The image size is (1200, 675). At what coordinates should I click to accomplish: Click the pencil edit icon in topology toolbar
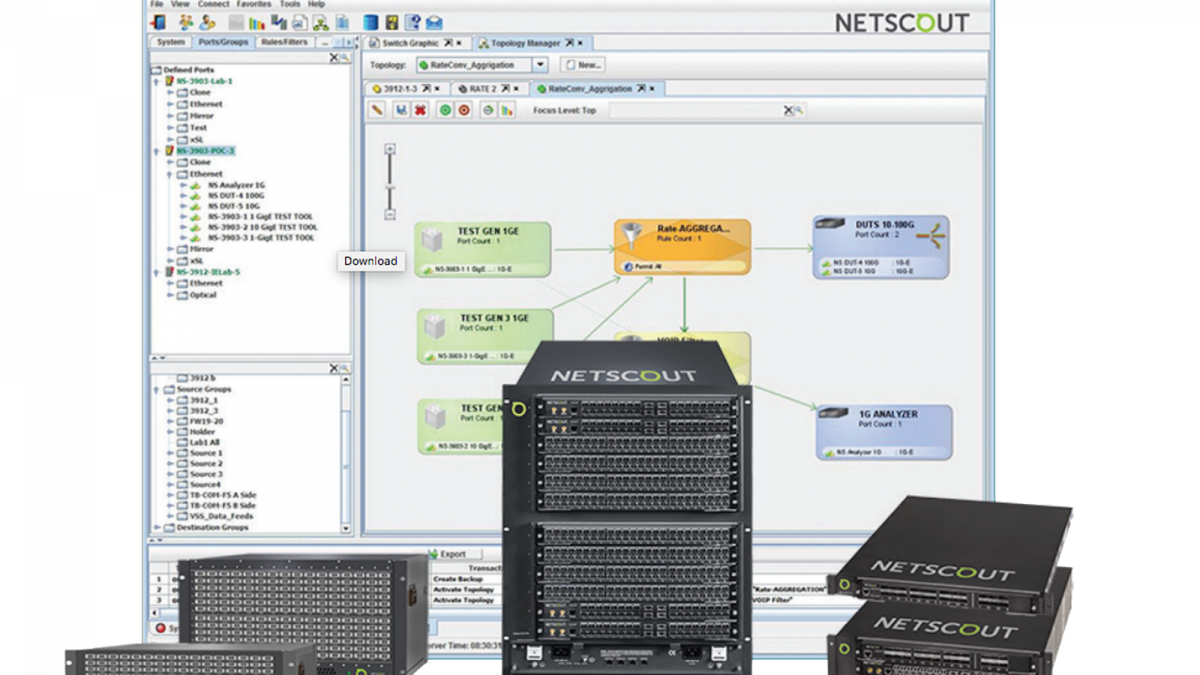[x=377, y=110]
